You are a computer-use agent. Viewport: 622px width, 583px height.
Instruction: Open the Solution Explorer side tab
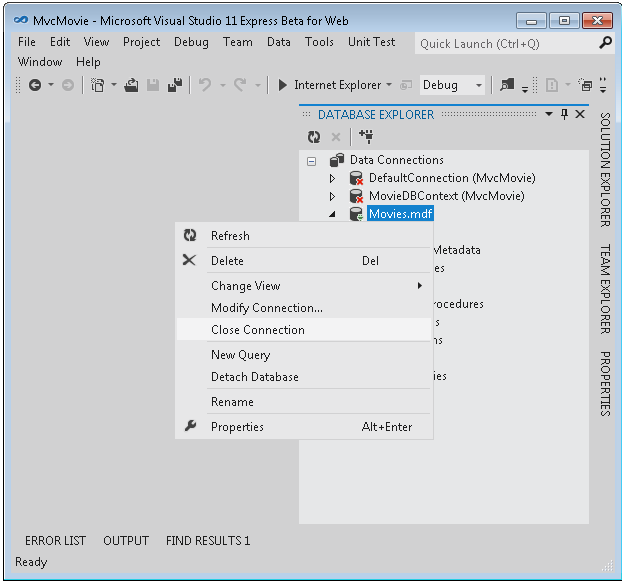click(605, 170)
